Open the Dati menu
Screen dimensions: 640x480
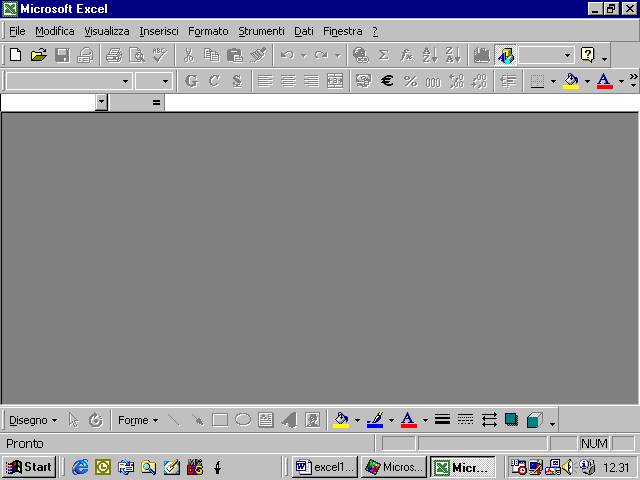[304, 31]
